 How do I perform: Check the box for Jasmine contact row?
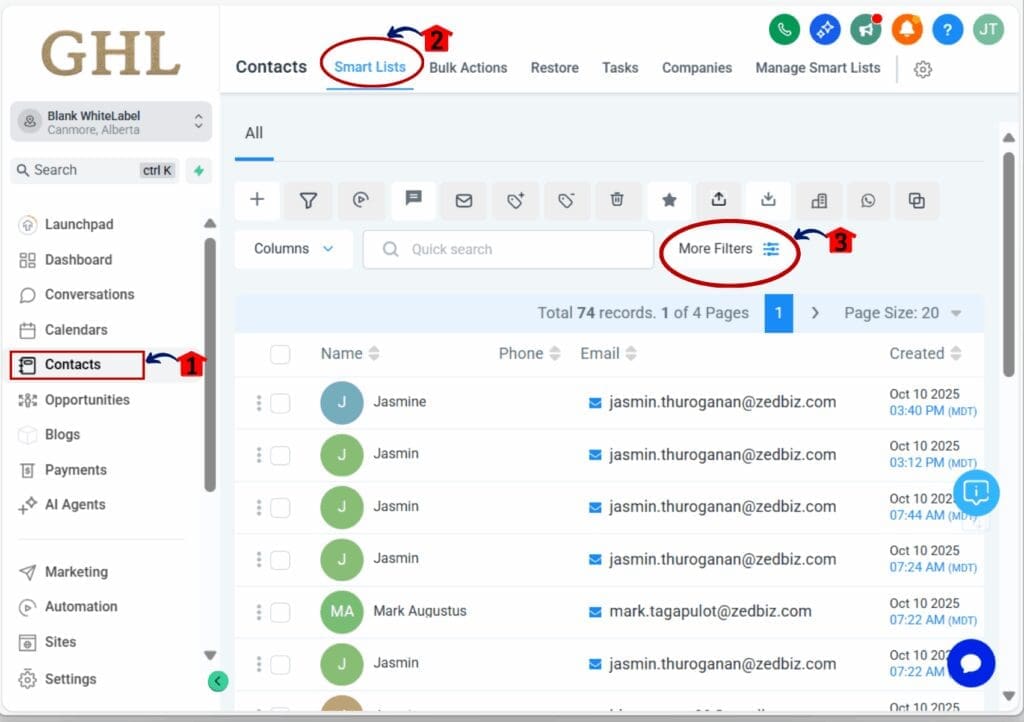pos(280,402)
